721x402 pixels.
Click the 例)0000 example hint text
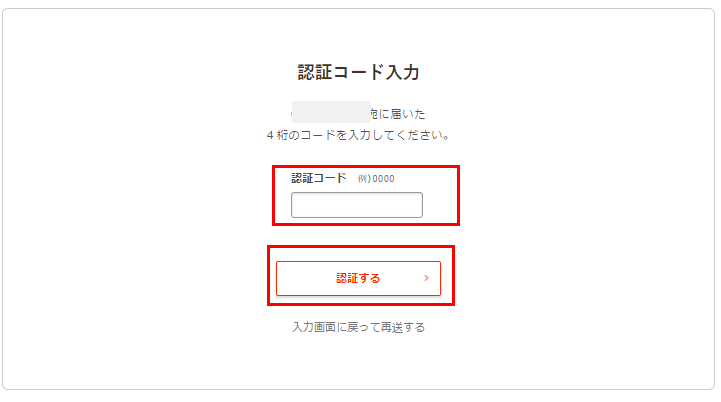(376, 179)
